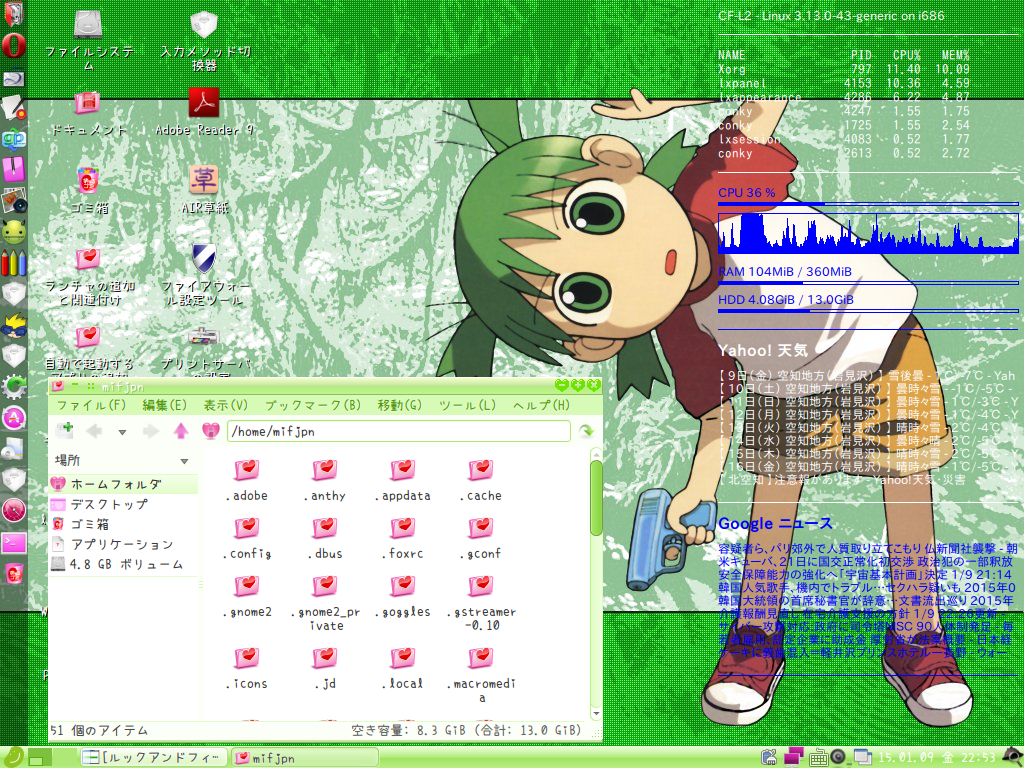Click new tab icon in file manager toolbar
Image resolution: width=1024 pixels, height=768 pixels.
tap(65, 431)
